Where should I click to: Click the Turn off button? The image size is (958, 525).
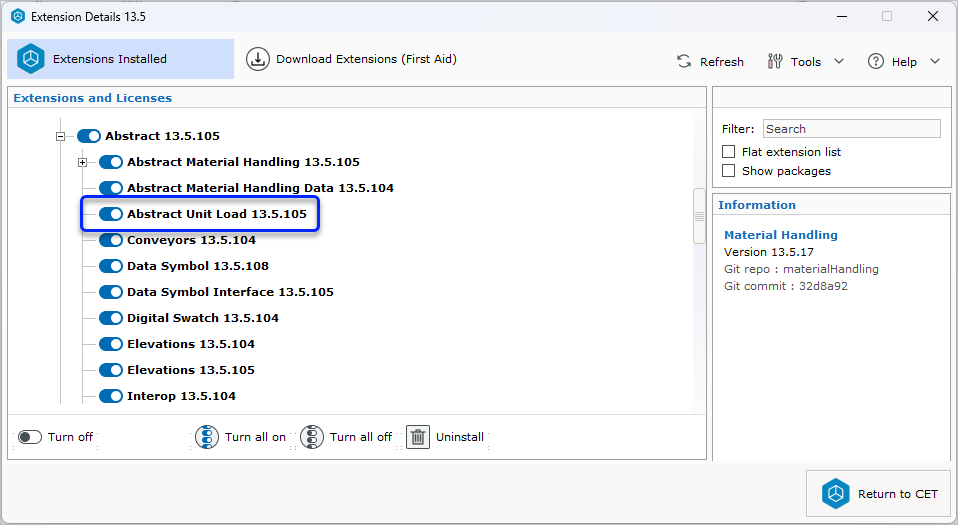pos(56,437)
